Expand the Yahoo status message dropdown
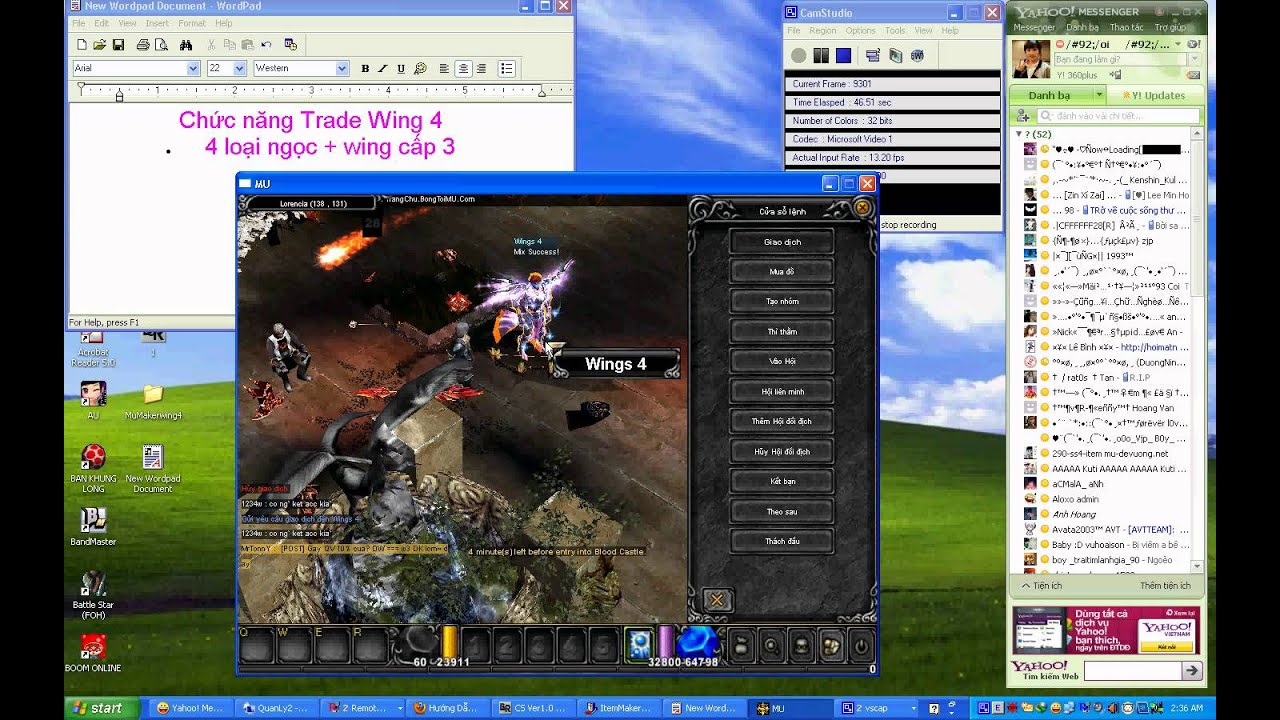1280x720 pixels. 1195,60
